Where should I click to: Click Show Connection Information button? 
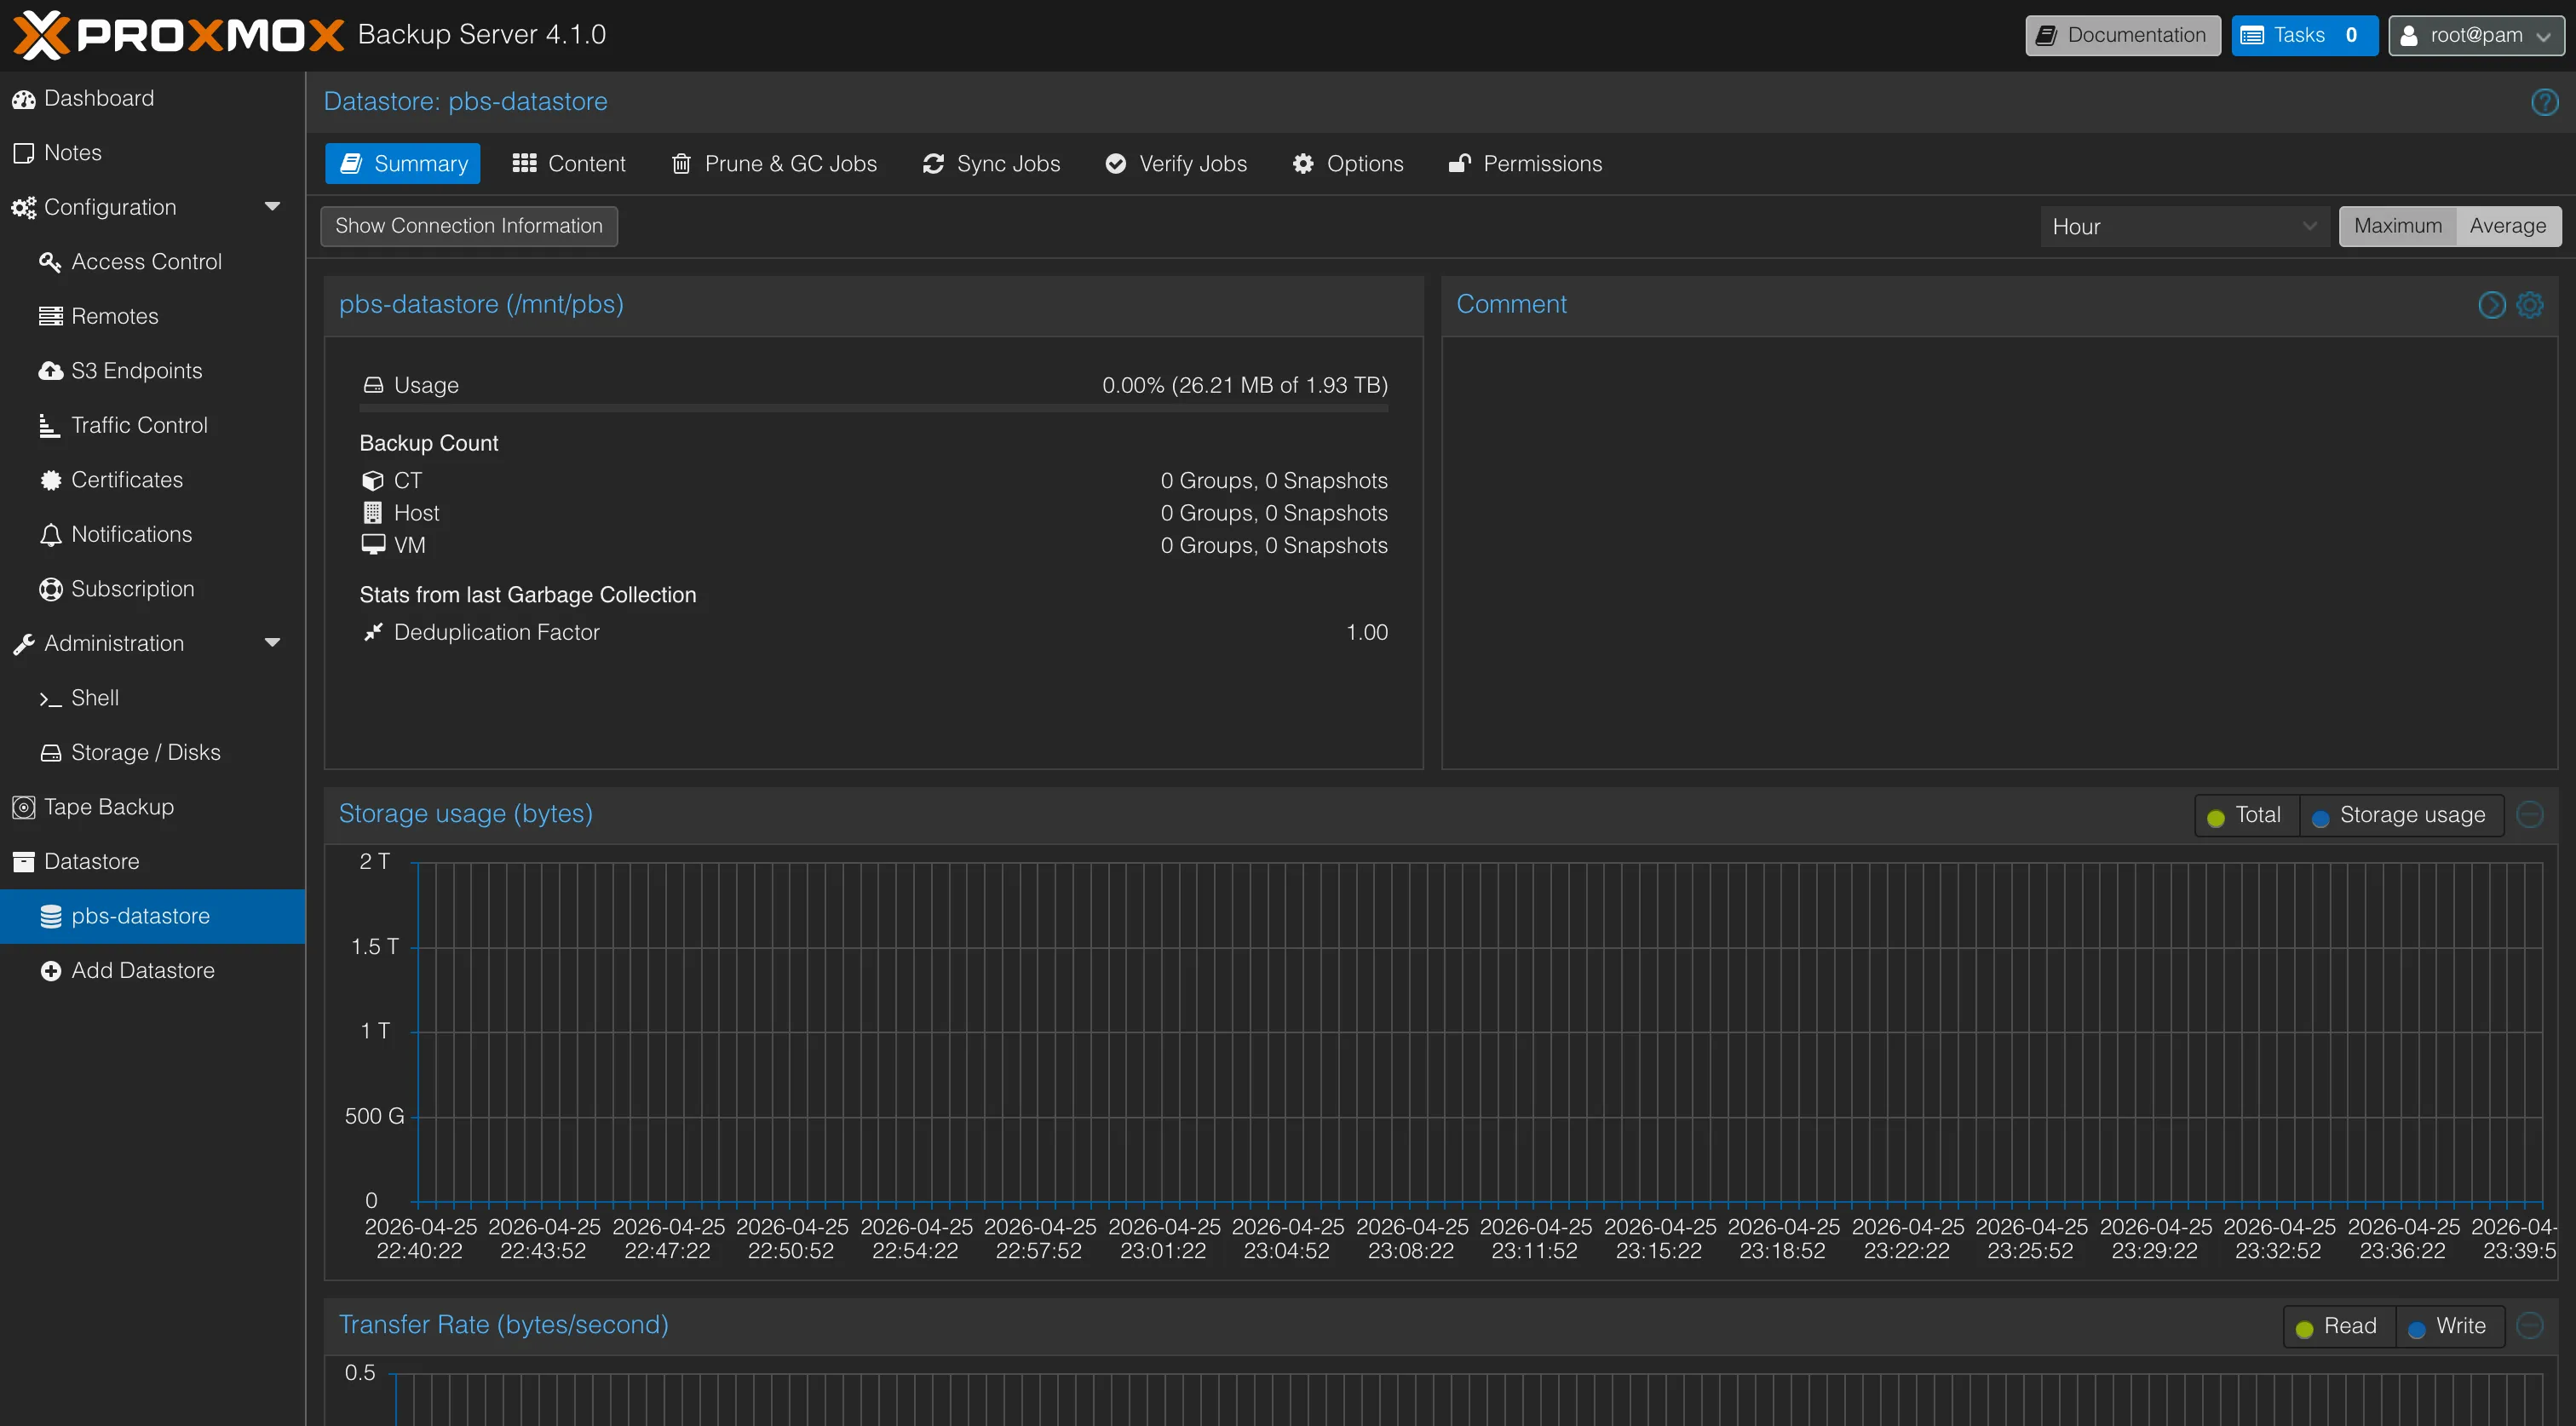(x=469, y=226)
